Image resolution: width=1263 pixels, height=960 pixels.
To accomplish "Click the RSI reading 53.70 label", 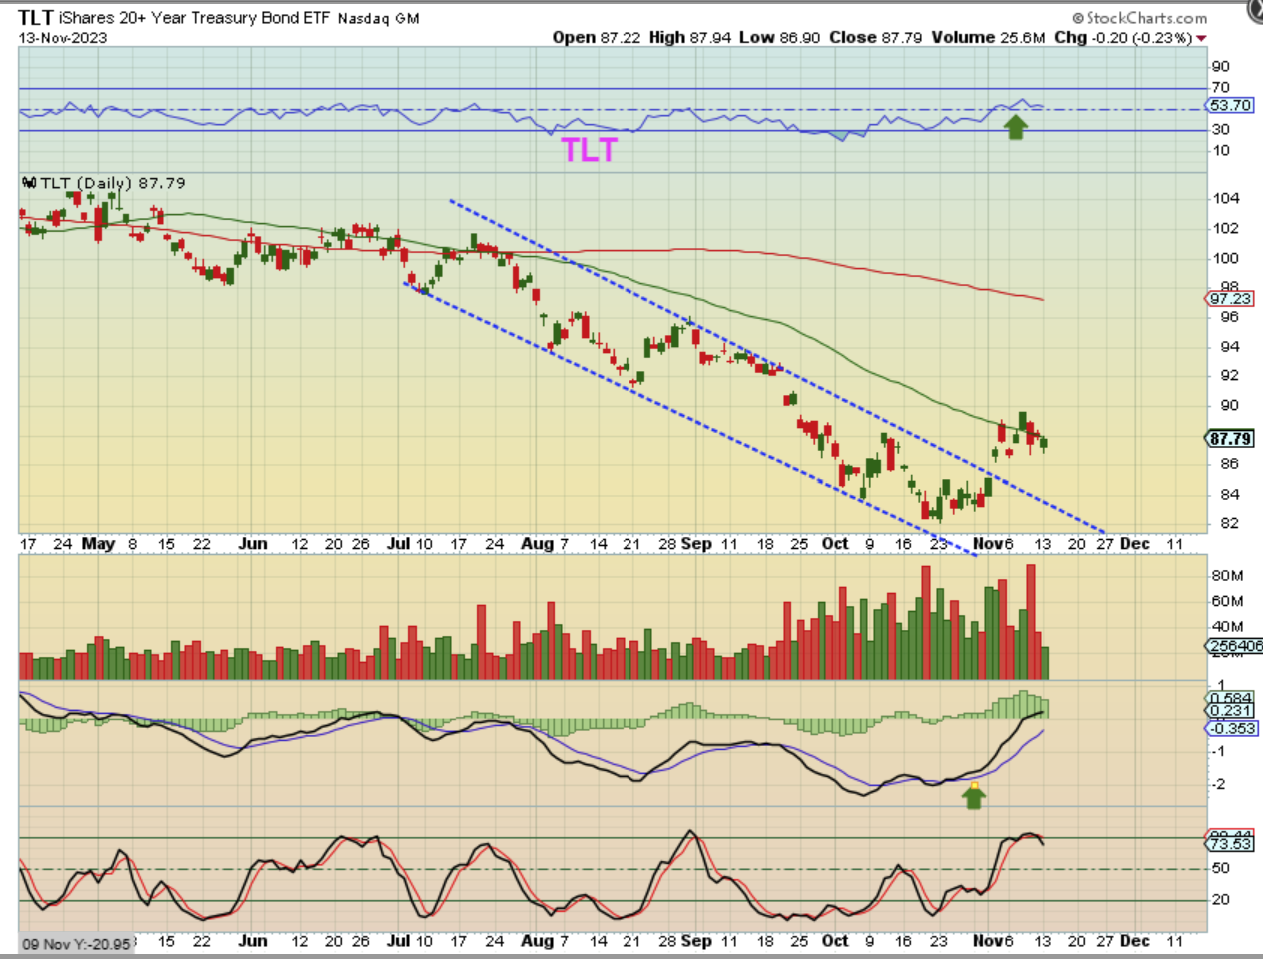I will [1230, 105].
